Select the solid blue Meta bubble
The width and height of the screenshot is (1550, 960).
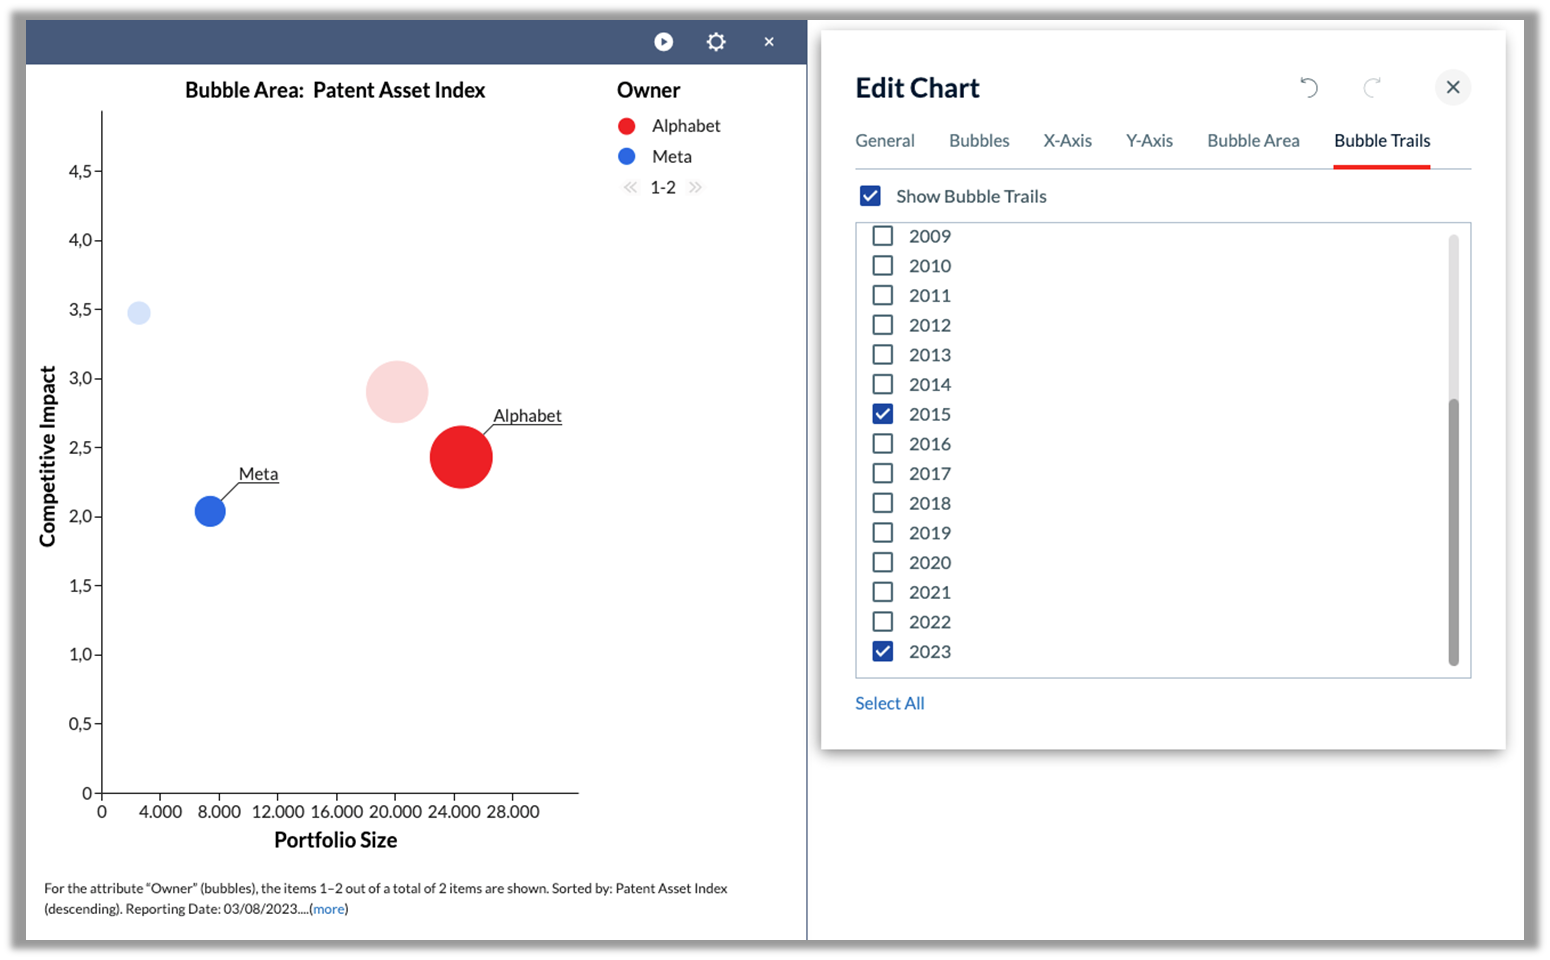coord(210,511)
